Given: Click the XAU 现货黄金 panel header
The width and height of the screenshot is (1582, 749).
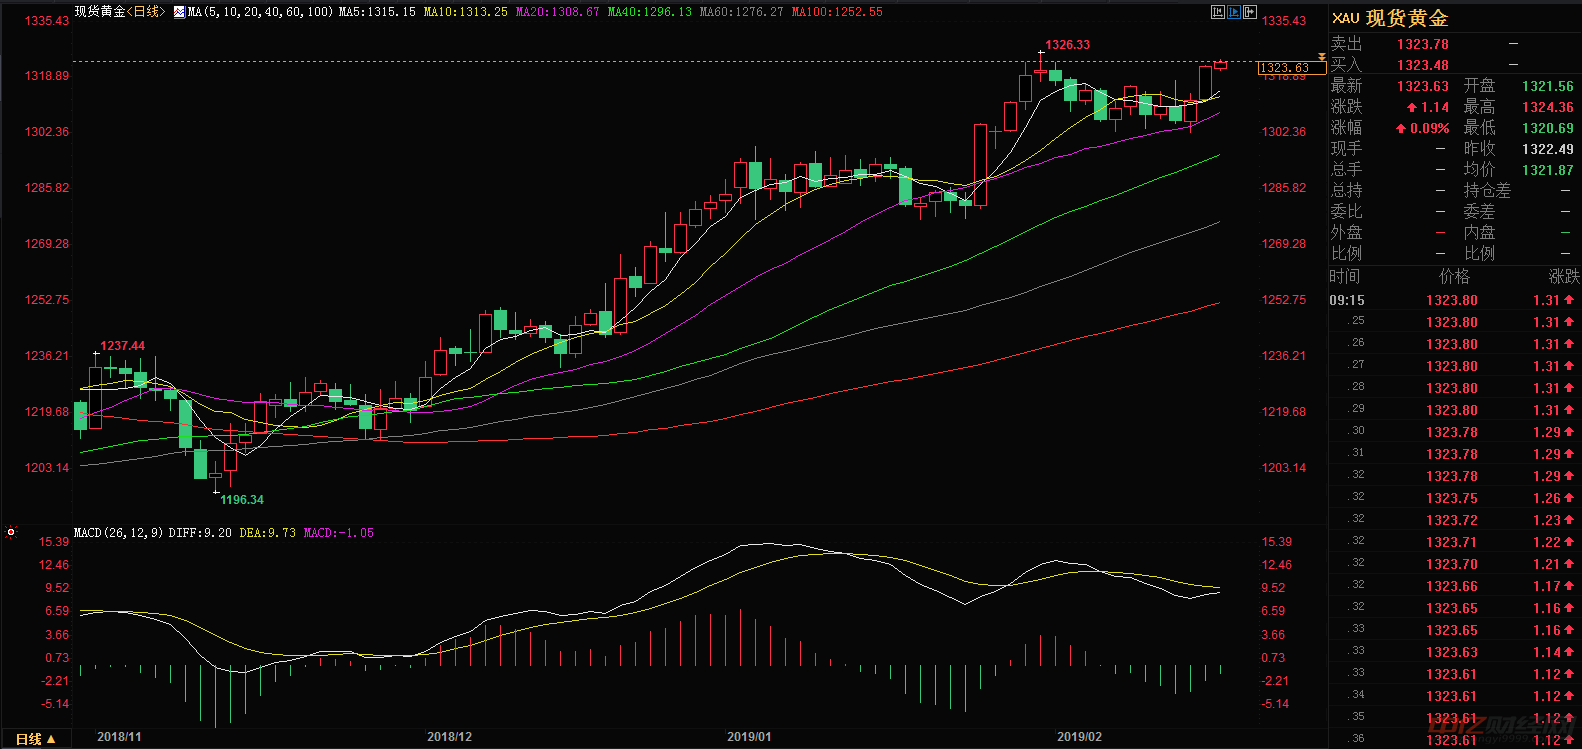Looking at the screenshot, I should click(x=1390, y=18).
